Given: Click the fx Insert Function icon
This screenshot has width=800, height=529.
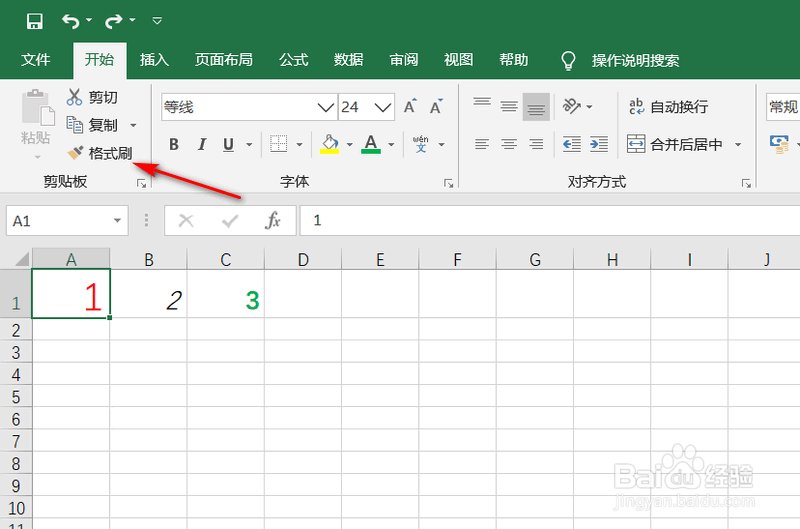Looking at the screenshot, I should point(273,221).
